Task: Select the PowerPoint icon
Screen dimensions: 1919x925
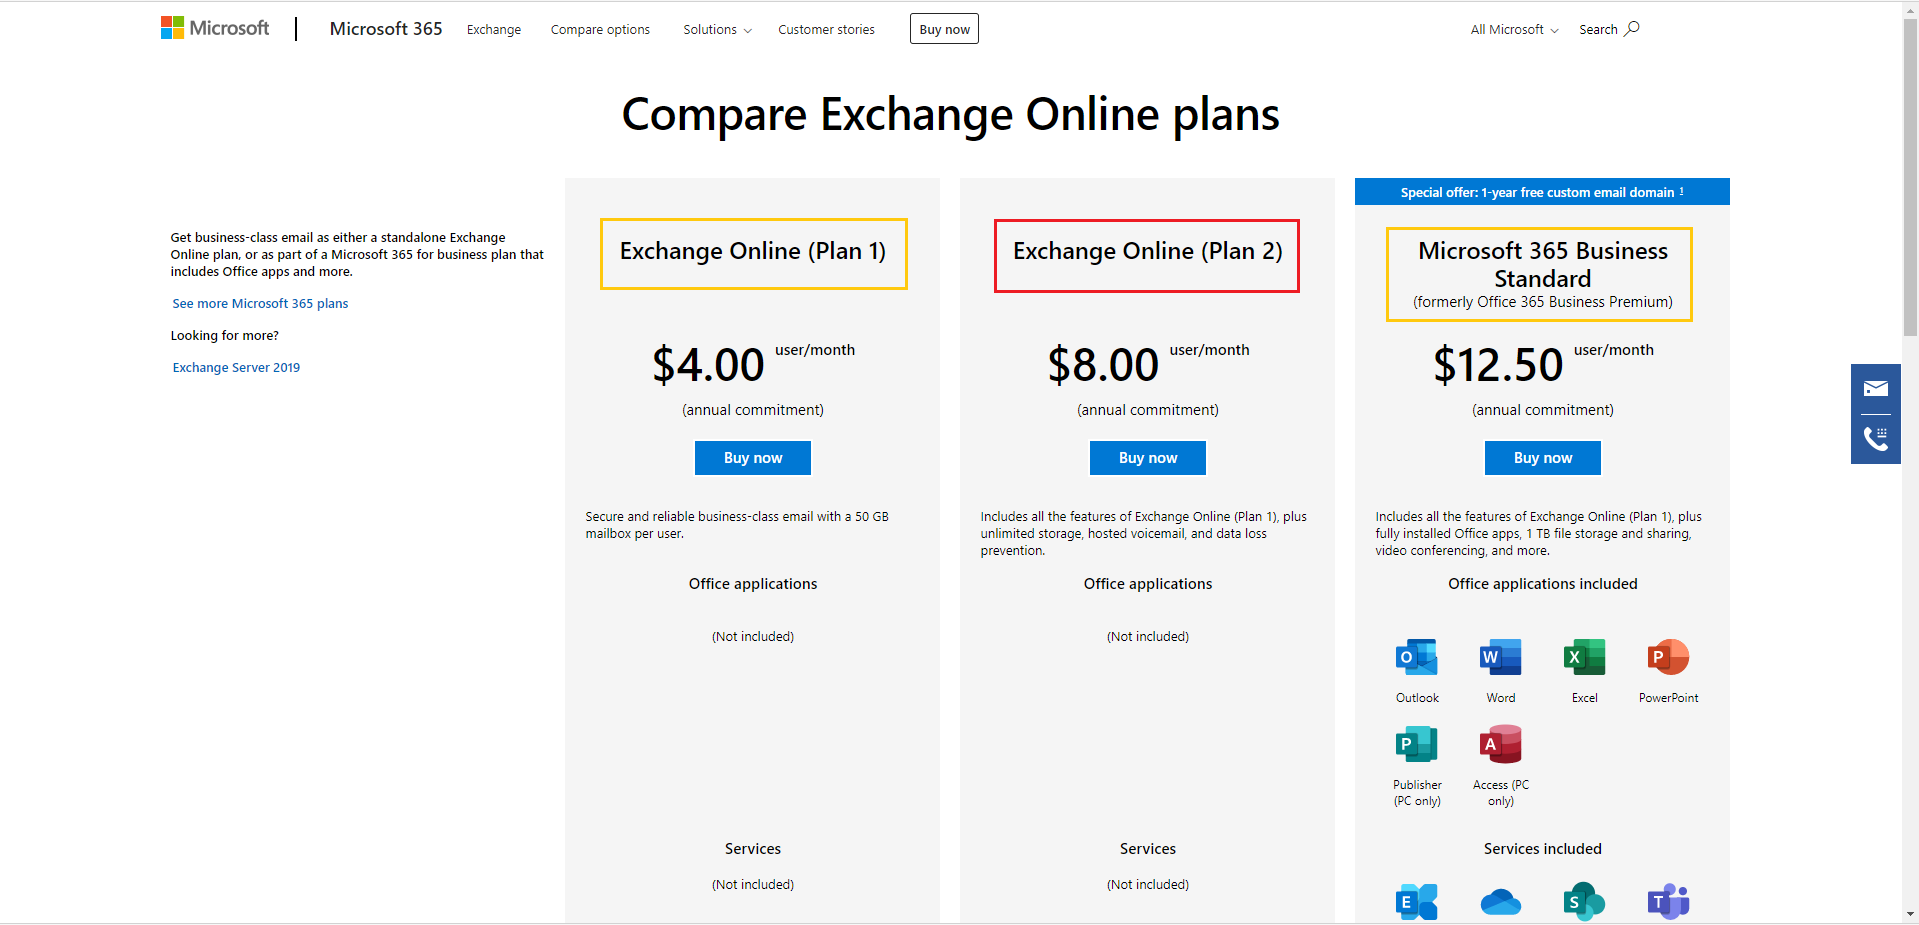Action: click(x=1667, y=657)
